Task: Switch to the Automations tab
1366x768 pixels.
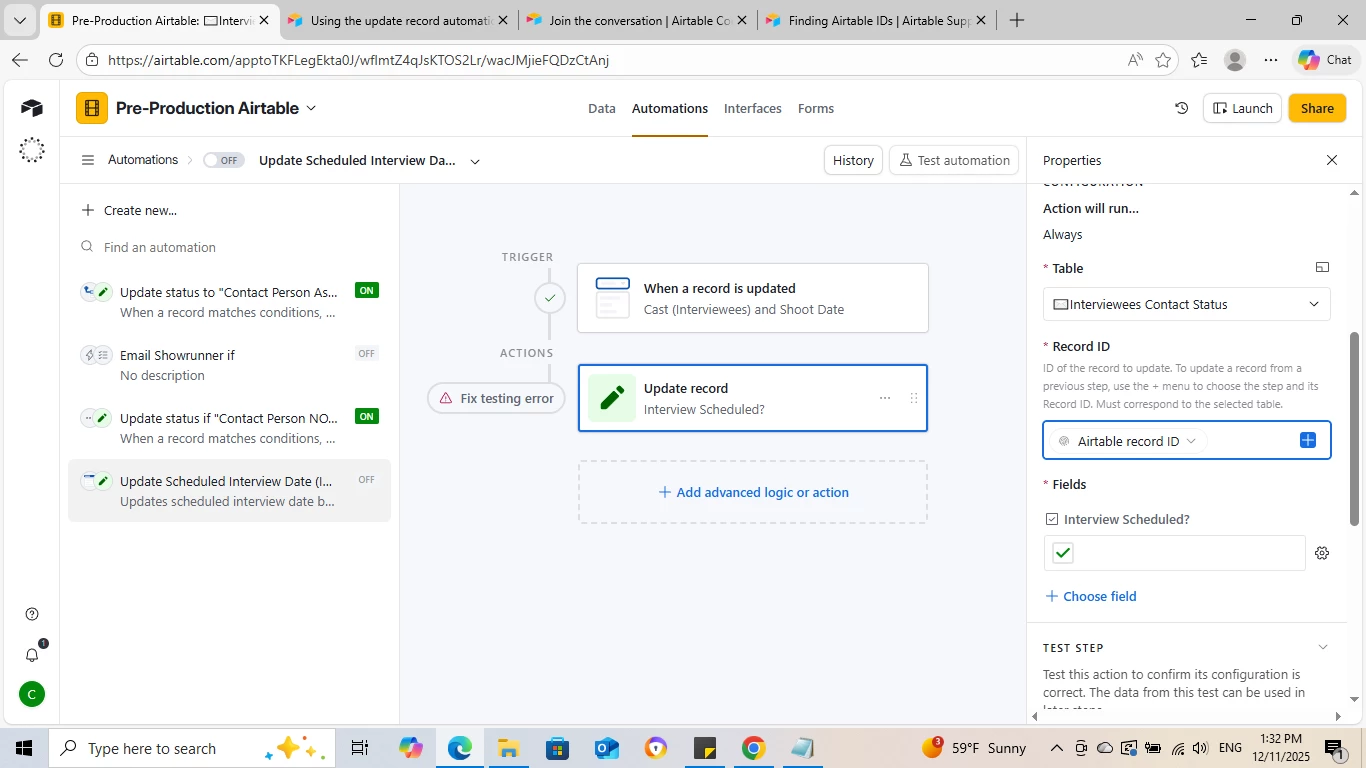Action: tap(670, 108)
